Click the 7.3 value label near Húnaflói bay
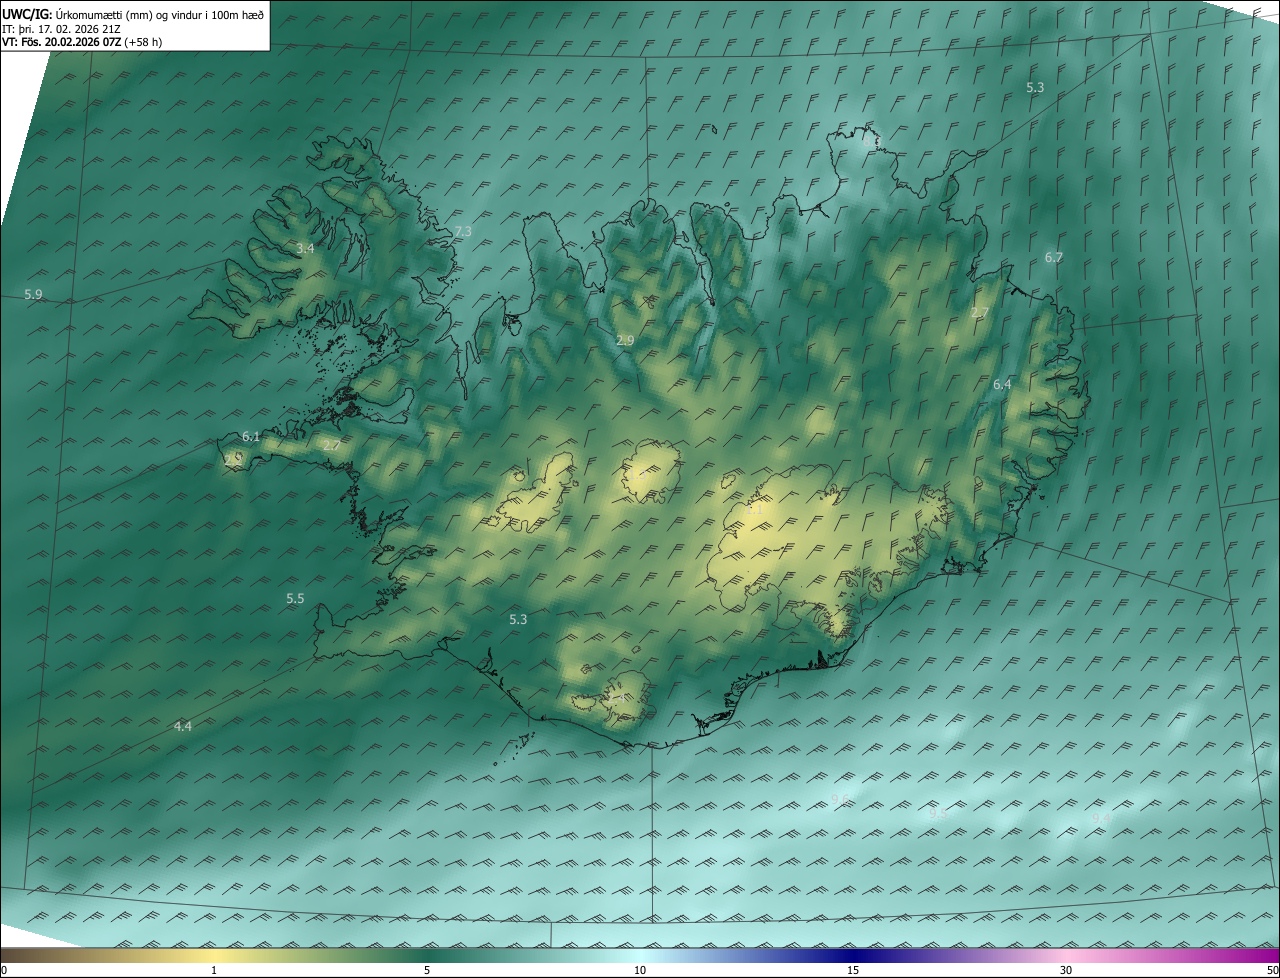This screenshot has width=1280, height=978. pyautogui.click(x=463, y=231)
